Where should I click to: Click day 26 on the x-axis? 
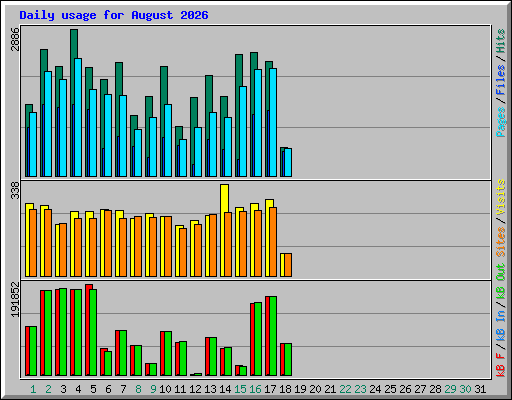click(x=405, y=389)
